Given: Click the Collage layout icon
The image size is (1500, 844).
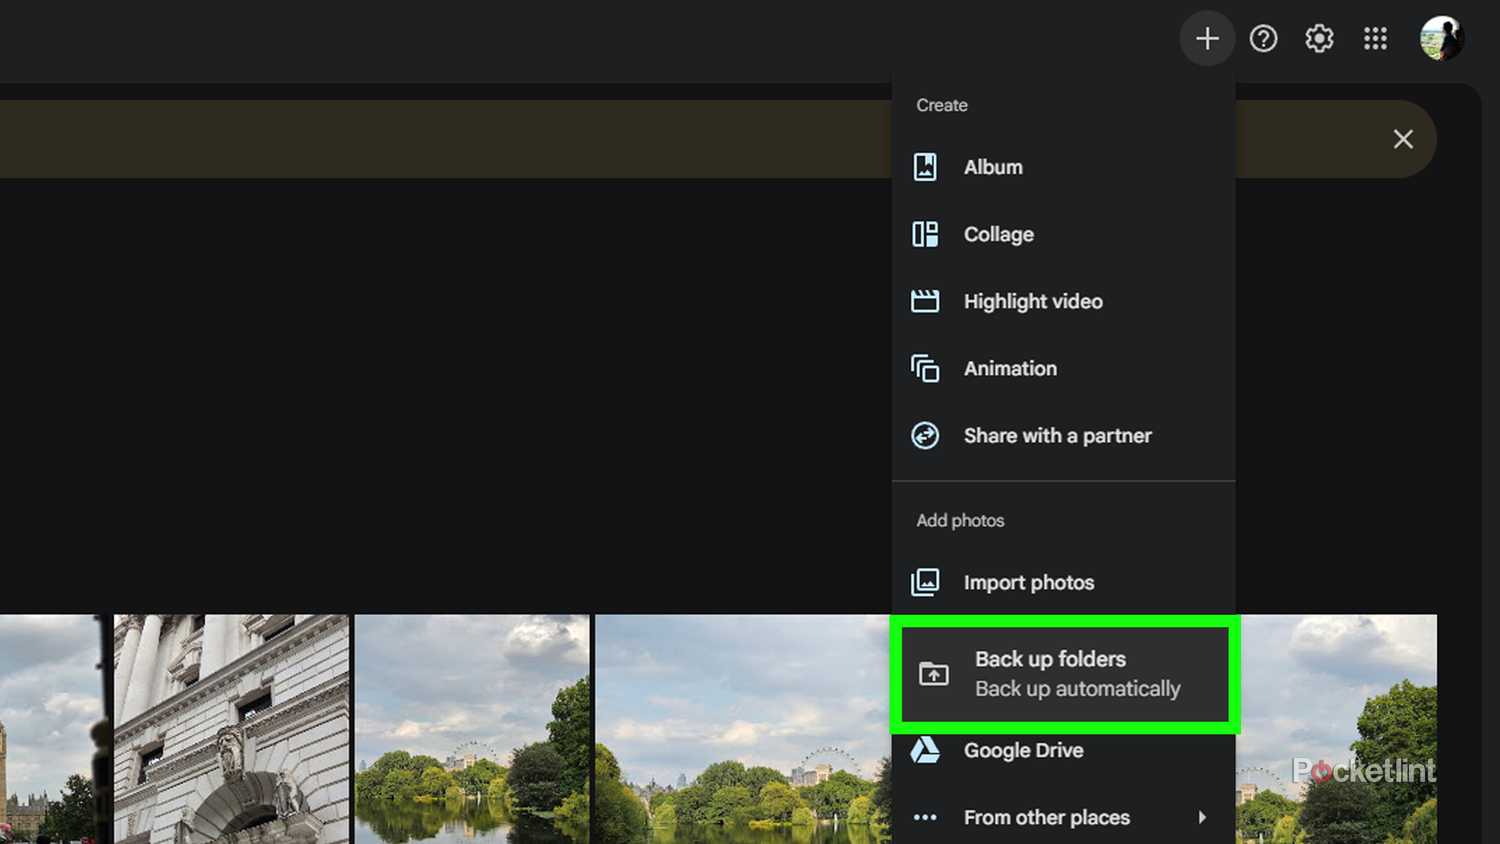Looking at the screenshot, I should pyautogui.click(x=925, y=234).
